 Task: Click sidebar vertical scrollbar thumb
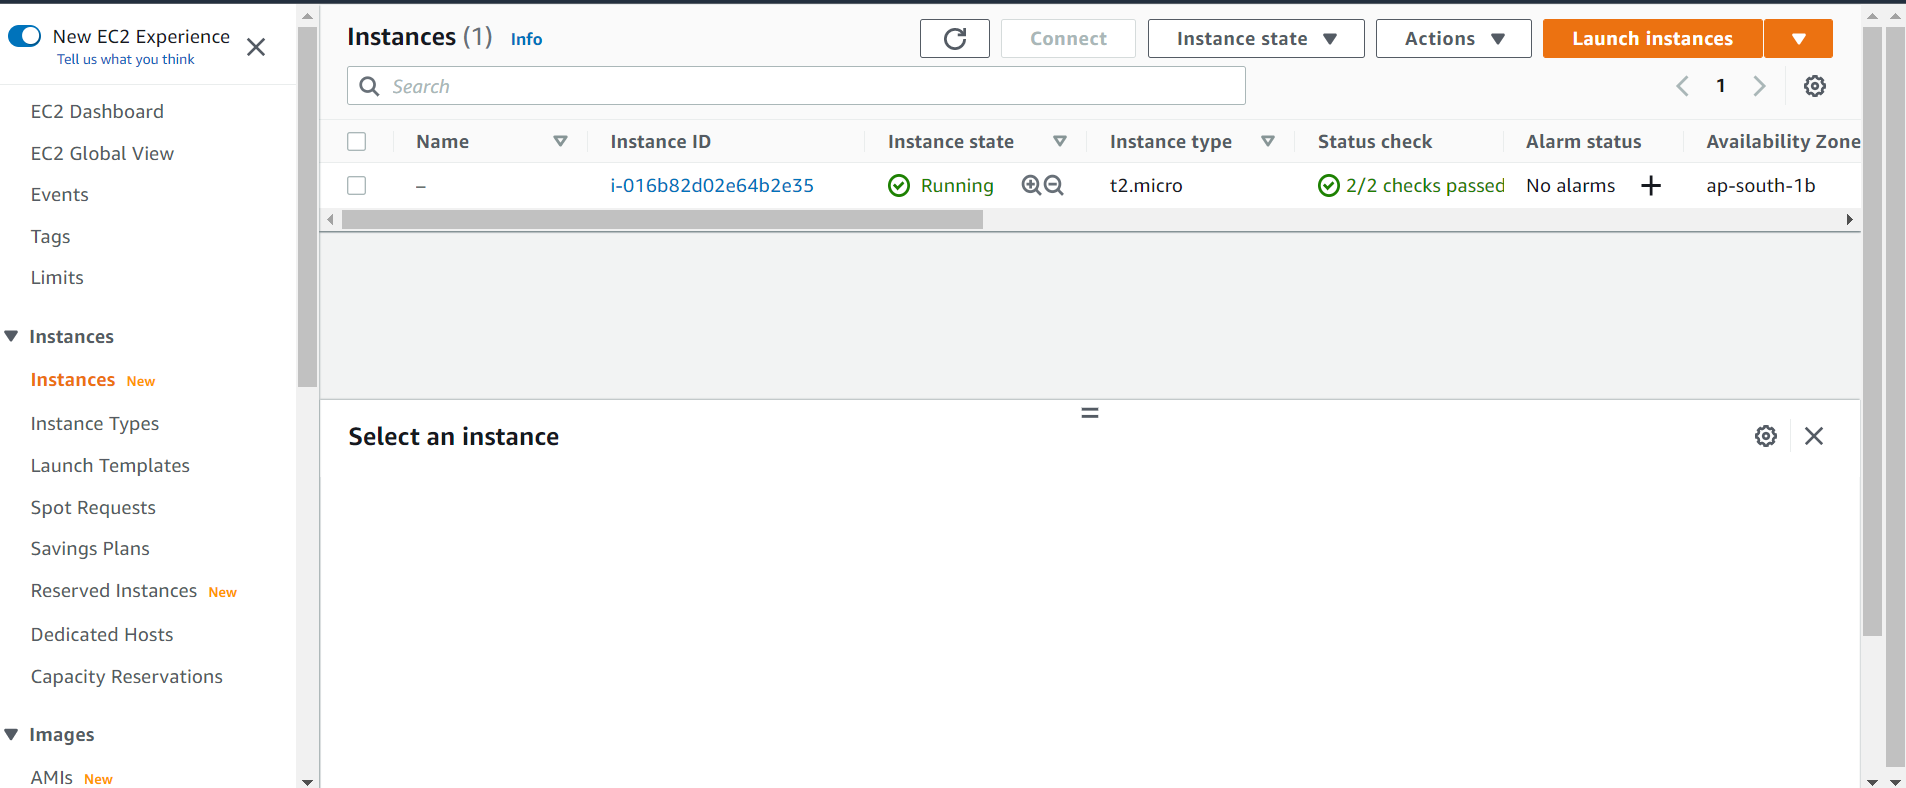307,207
